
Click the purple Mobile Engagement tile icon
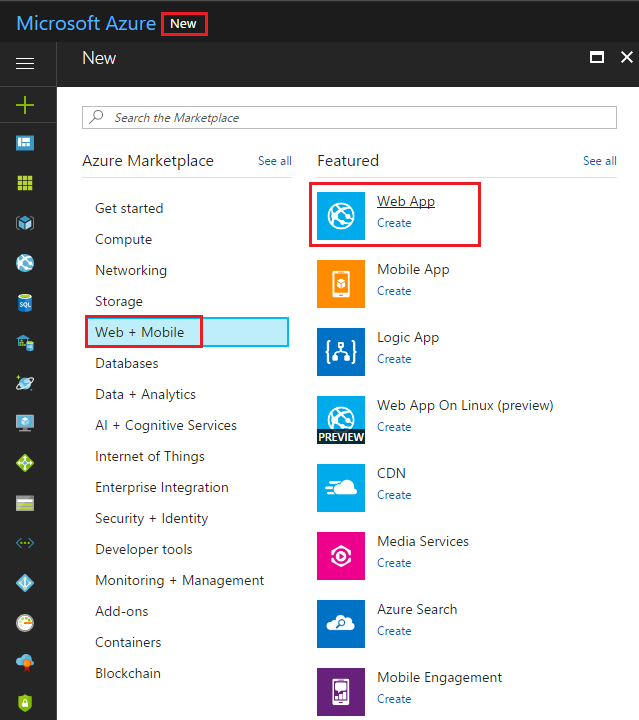(341, 692)
